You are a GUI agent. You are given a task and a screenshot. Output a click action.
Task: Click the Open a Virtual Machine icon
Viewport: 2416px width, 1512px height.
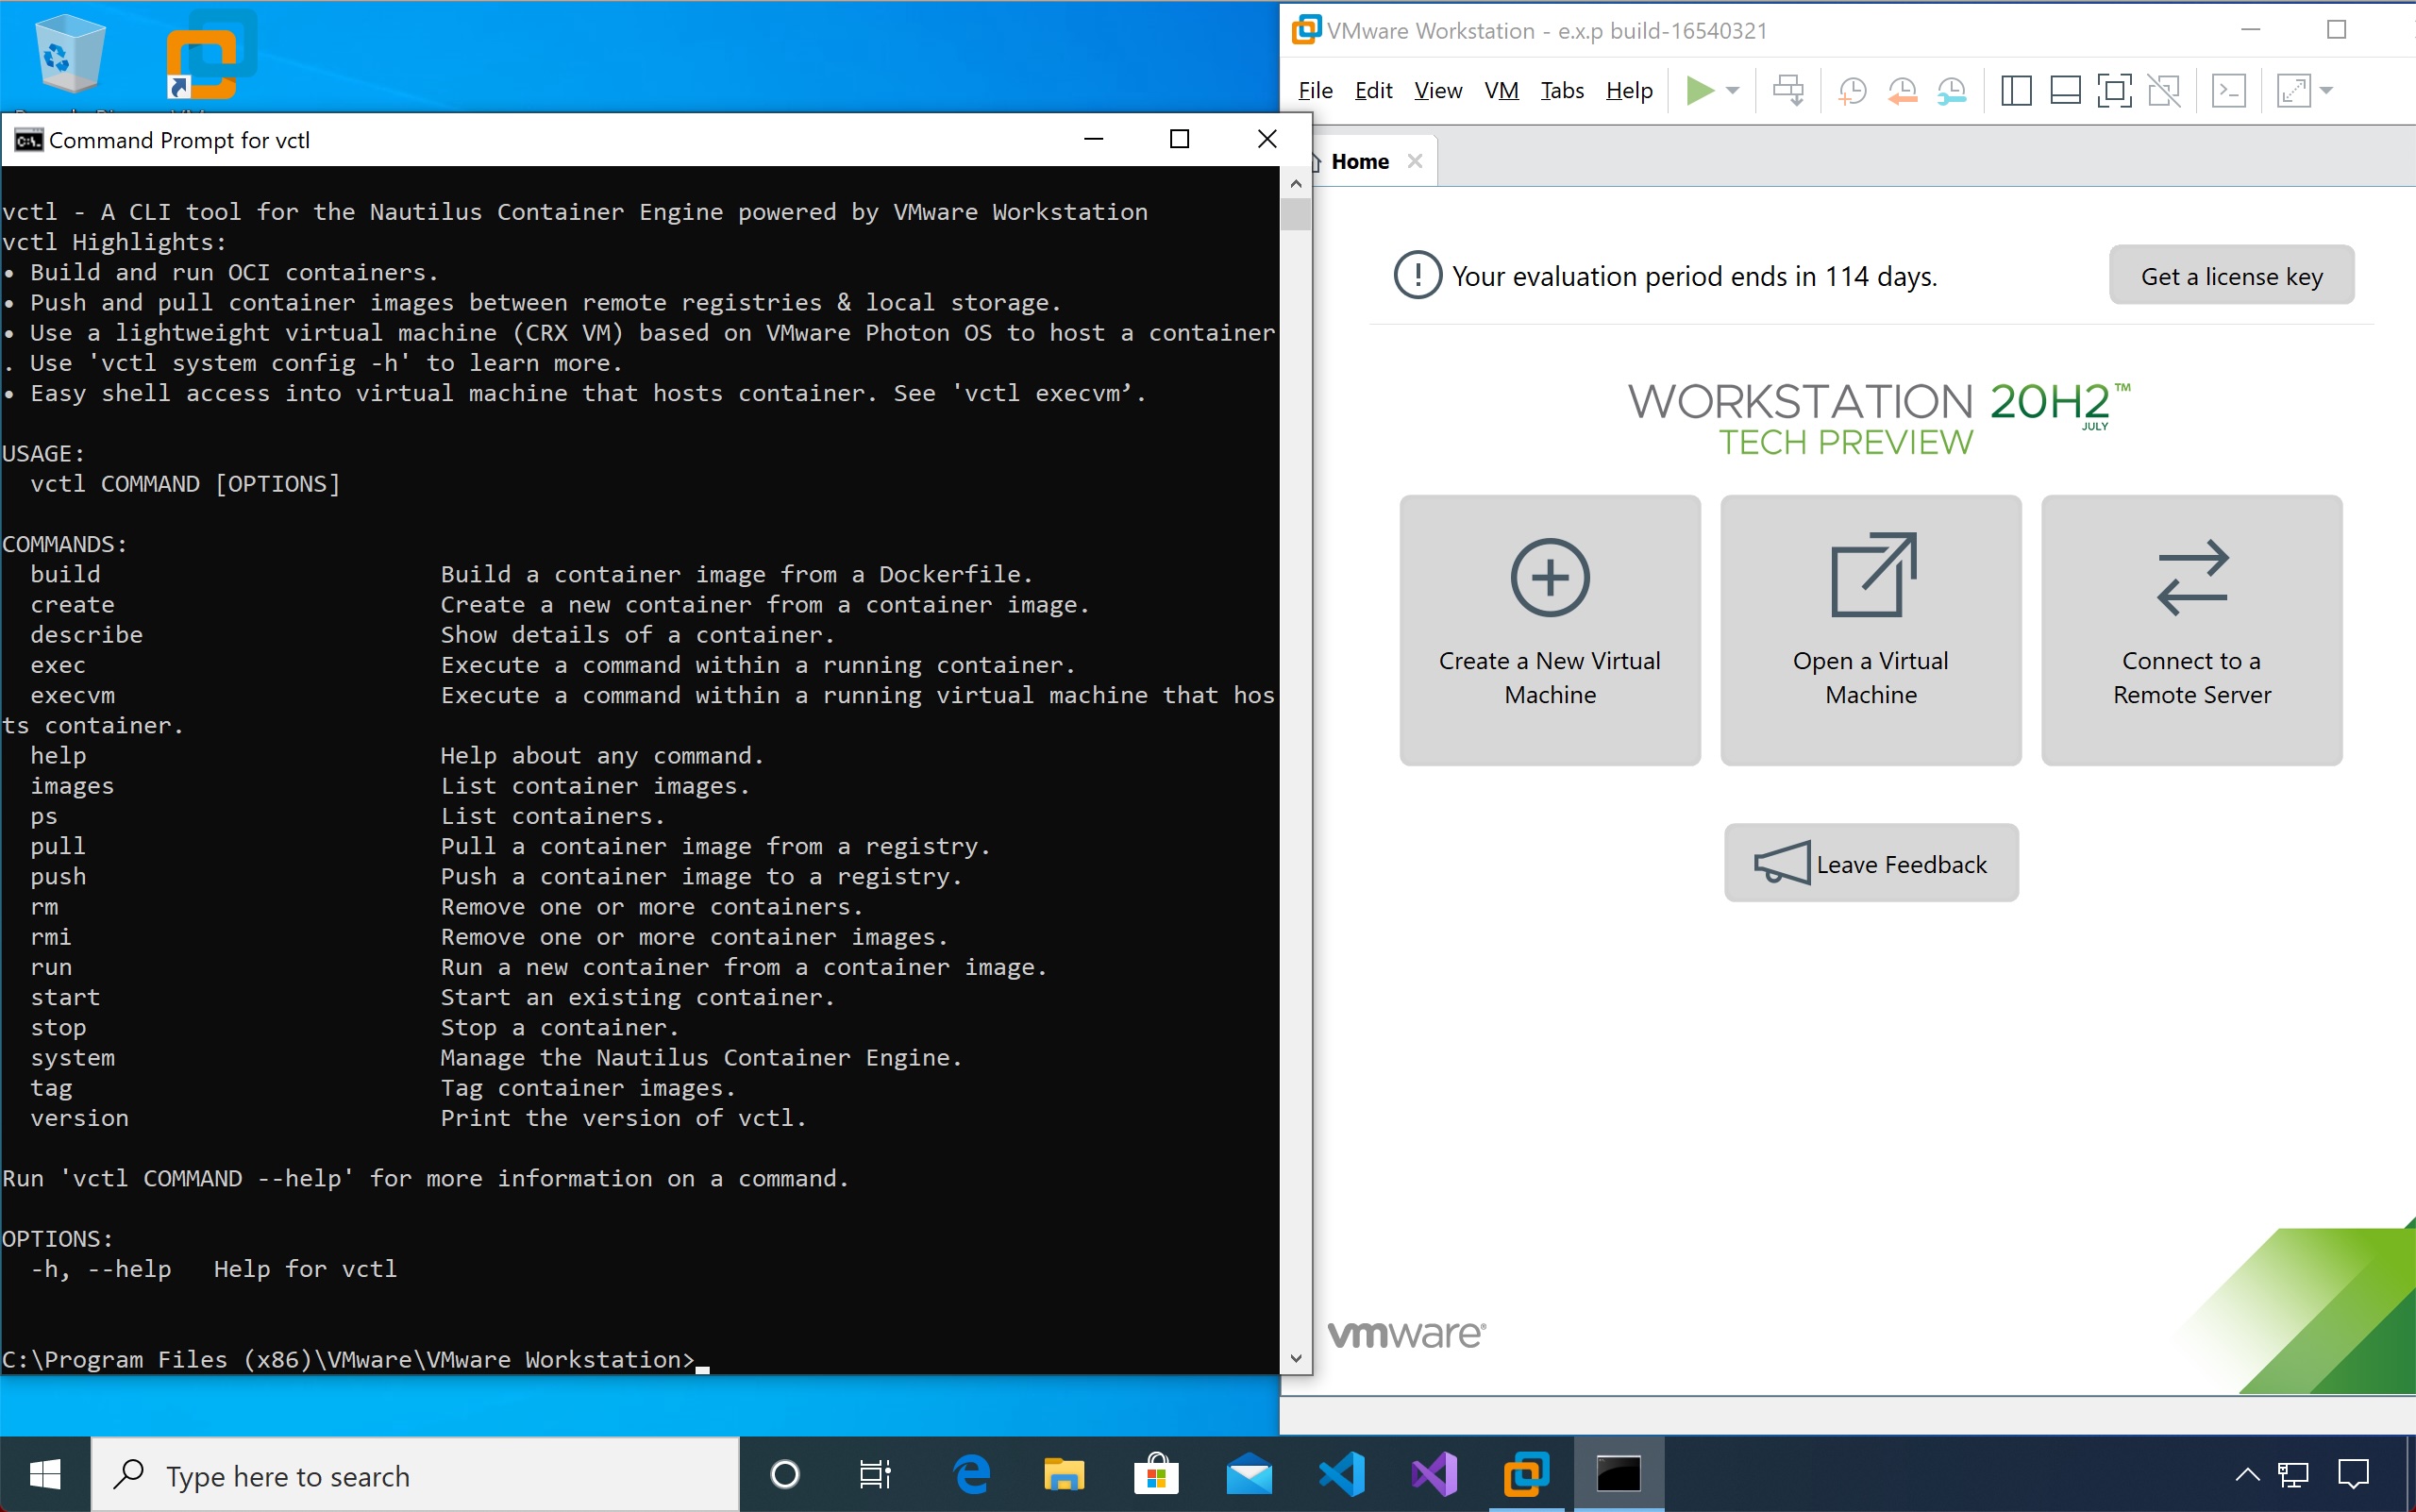click(x=1871, y=629)
